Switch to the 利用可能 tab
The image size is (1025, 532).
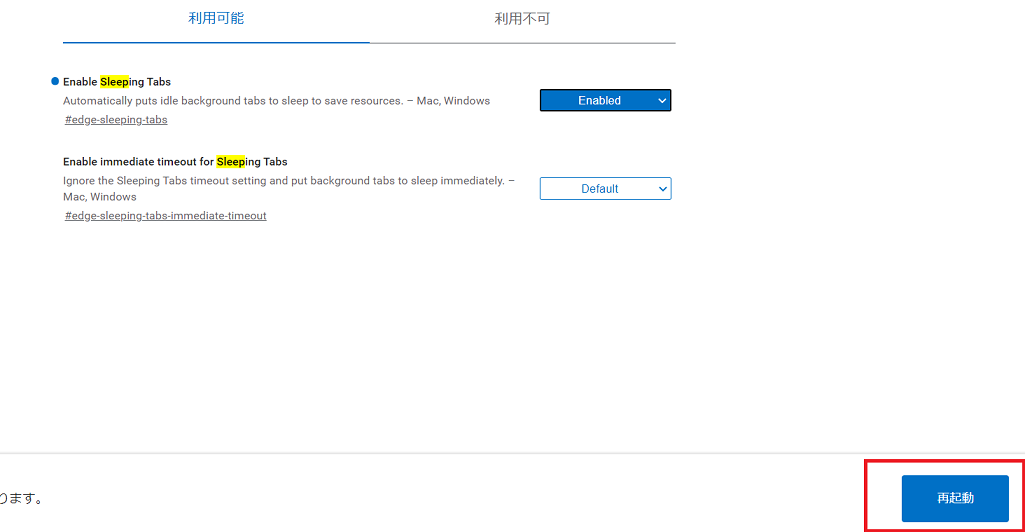coord(216,19)
